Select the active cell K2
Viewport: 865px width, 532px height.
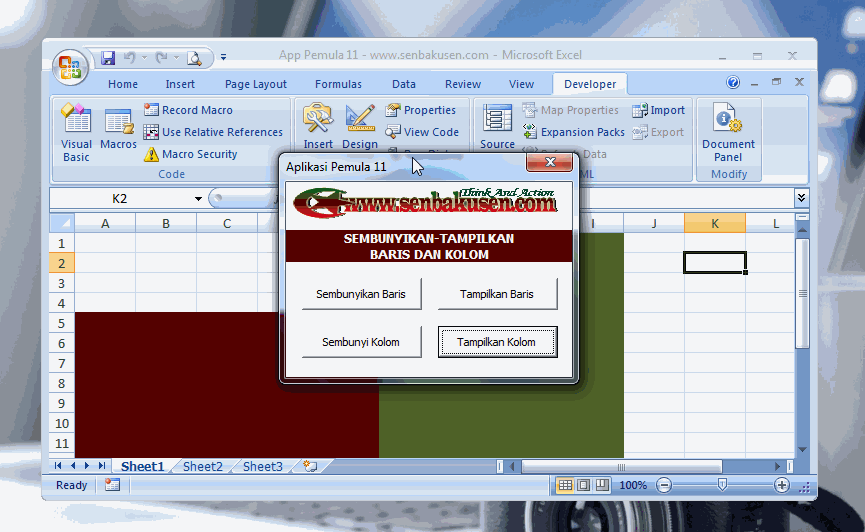[x=714, y=263]
